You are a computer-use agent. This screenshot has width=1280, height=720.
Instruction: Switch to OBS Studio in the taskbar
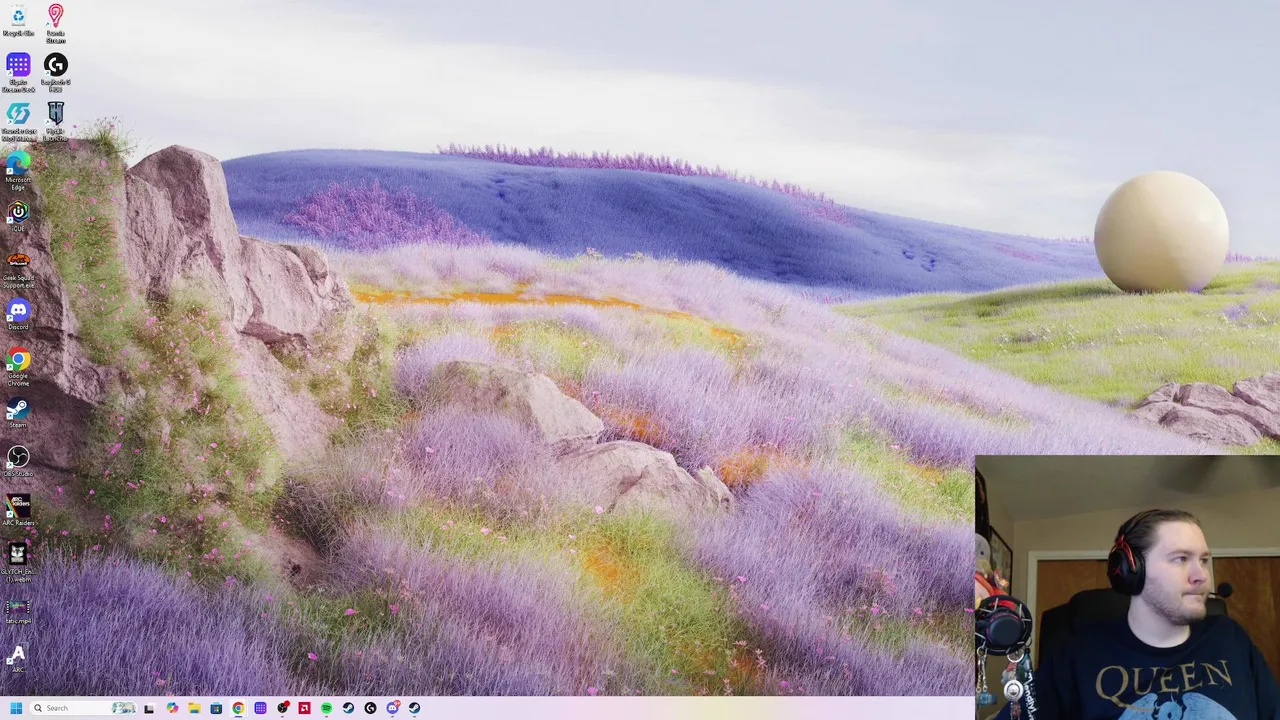click(283, 708)
